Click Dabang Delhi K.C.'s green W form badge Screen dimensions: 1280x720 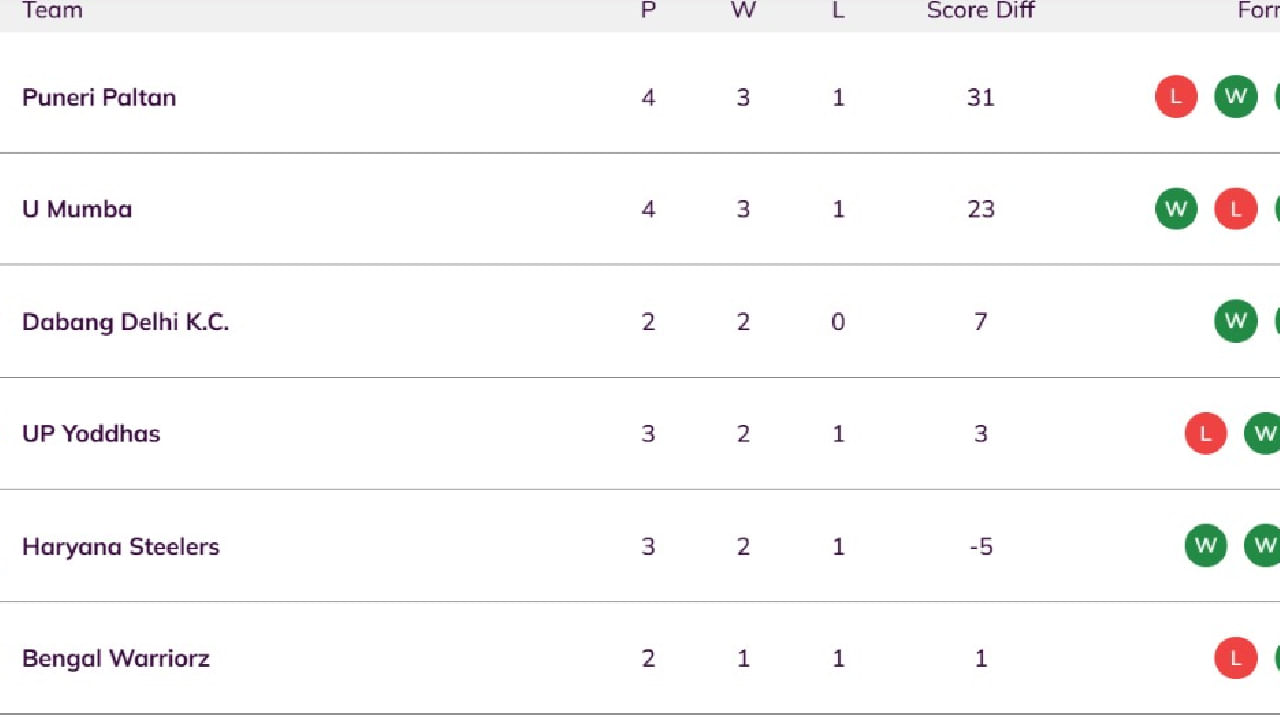1236,321
